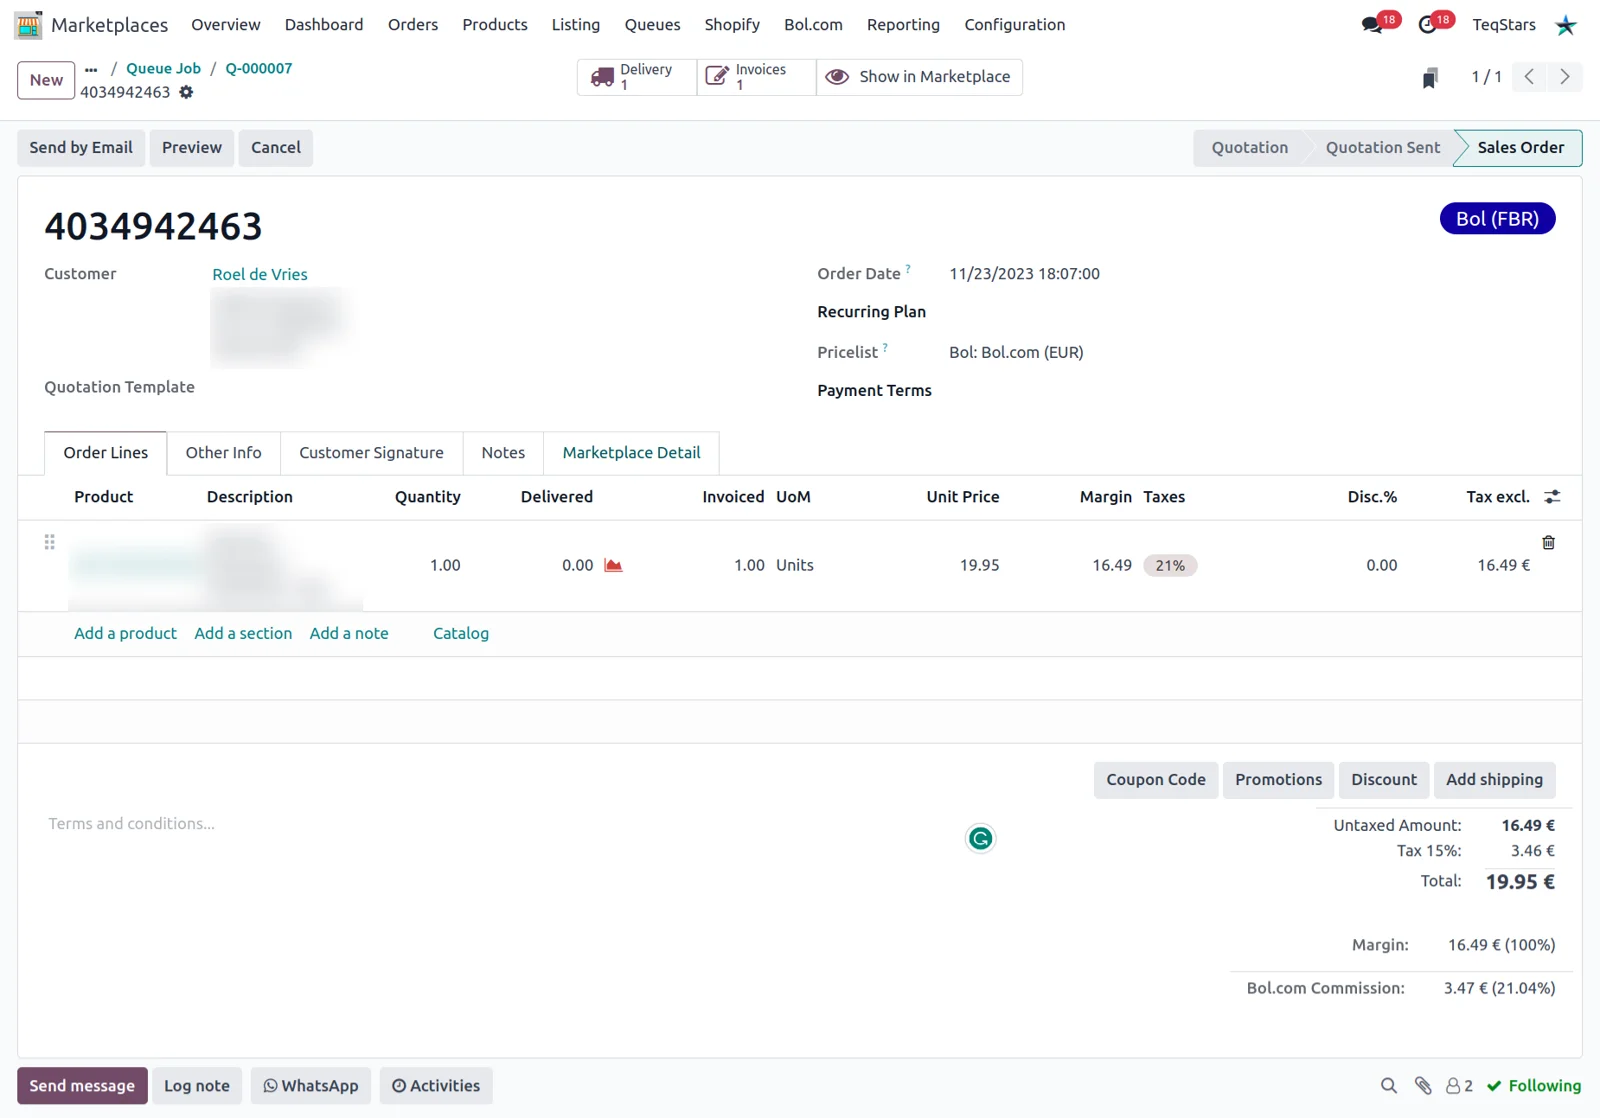1600x1118 pixels.
Task: Open the Queues menu
Action: (x=652, y=25)
